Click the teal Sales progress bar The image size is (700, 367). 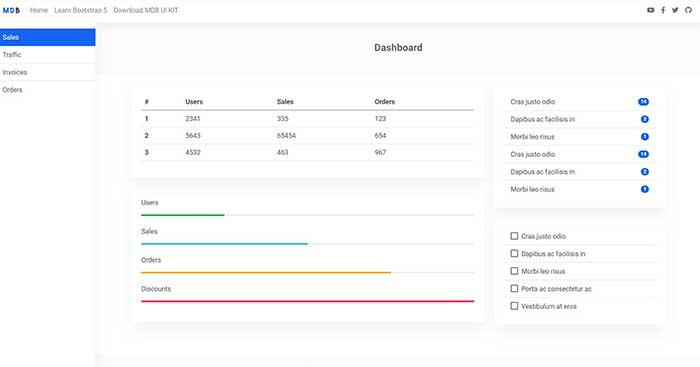(225, 244)
